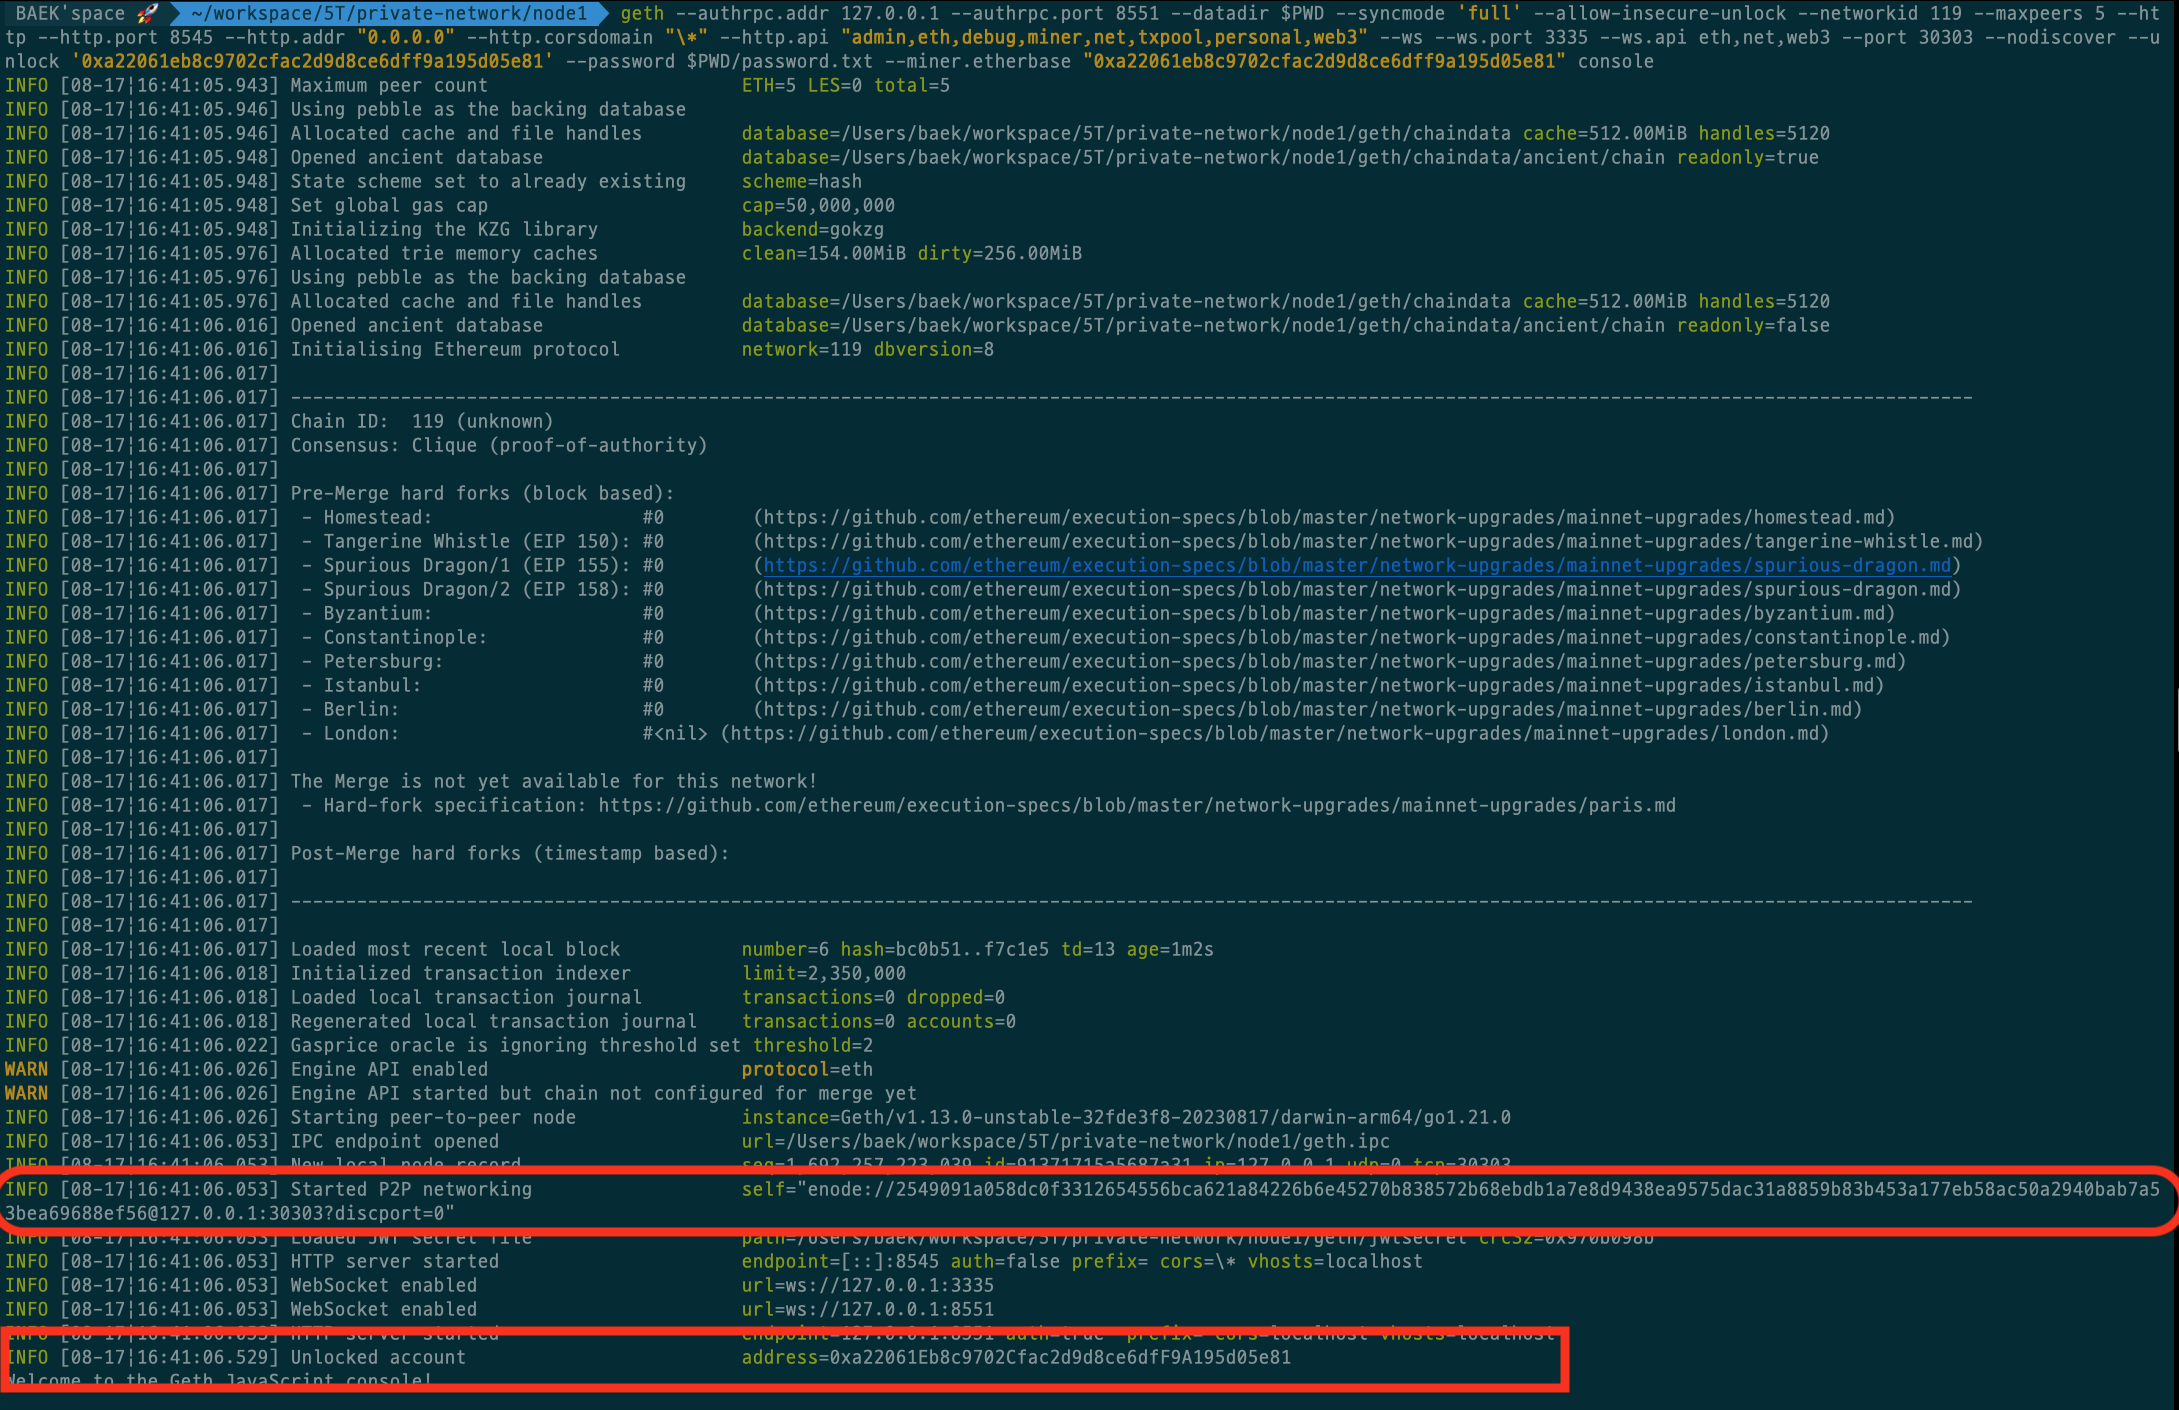Click the Chain ID 119 text line
Image resolution: width=2179 pixels, height=1410 pixels.
(421, 421)
